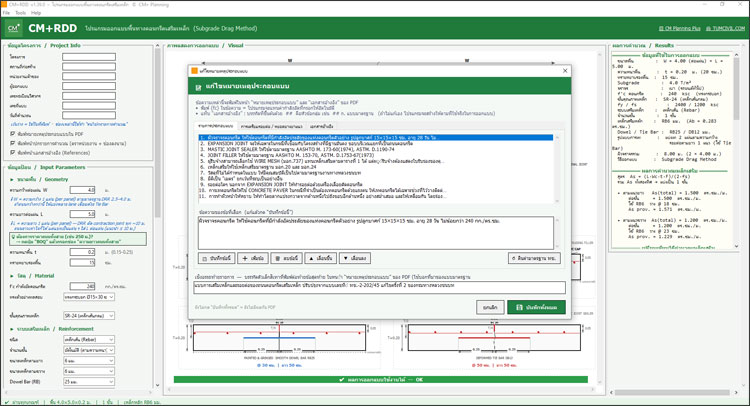Toggle the PDF drawing notes checkbox
The width and height of the screenshot is (750, 406).
(x=12, y=134)
